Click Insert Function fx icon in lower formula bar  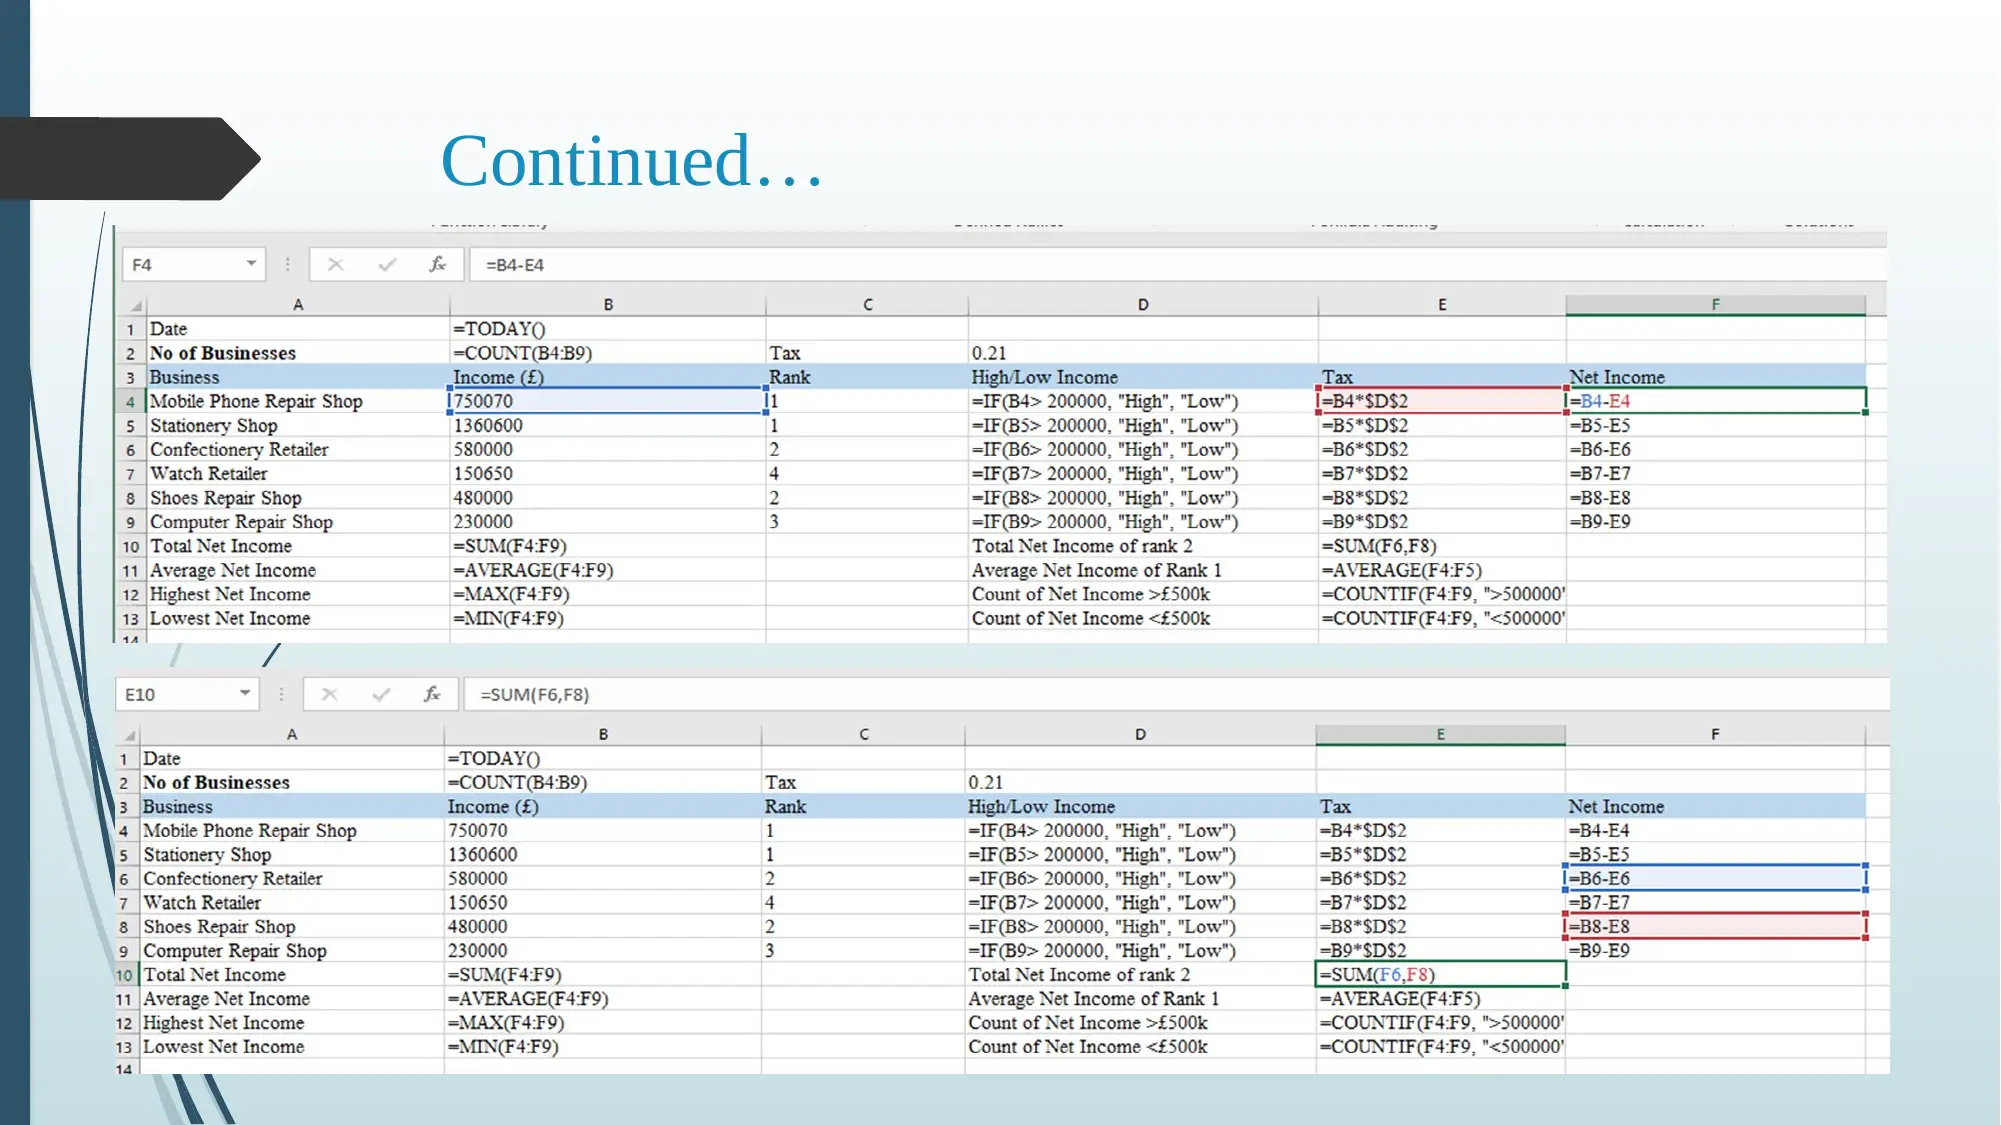(x=431, y=693)
